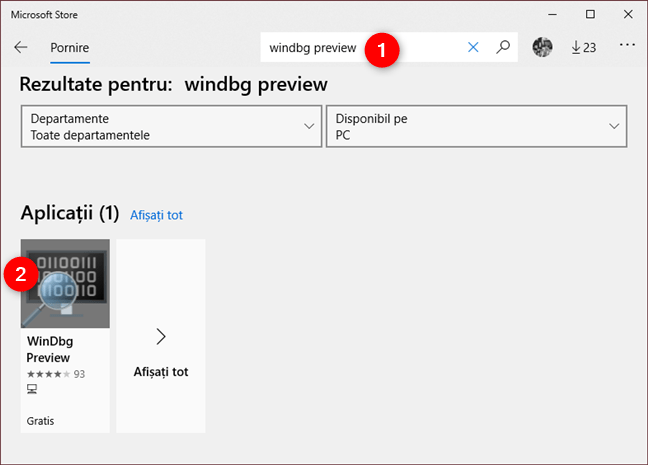
Task: Click the WinDbg Preview app title
Action: pyautogui.click(x=50, y=349)
